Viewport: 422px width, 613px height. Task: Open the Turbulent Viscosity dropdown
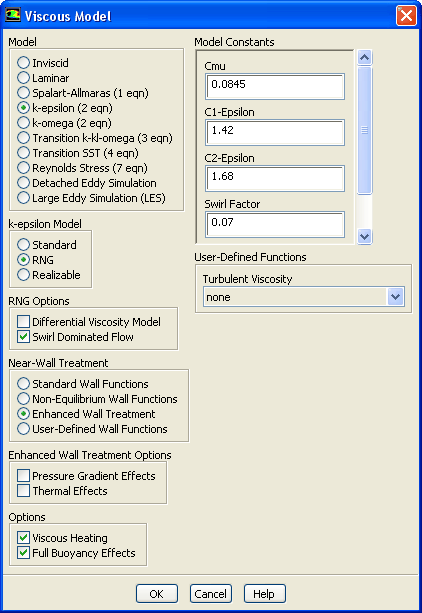(x=396, y=297)
